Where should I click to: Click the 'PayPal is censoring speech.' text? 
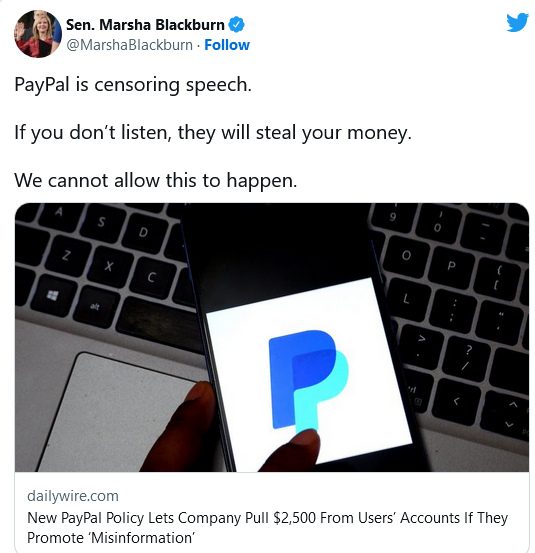(133, 85)
